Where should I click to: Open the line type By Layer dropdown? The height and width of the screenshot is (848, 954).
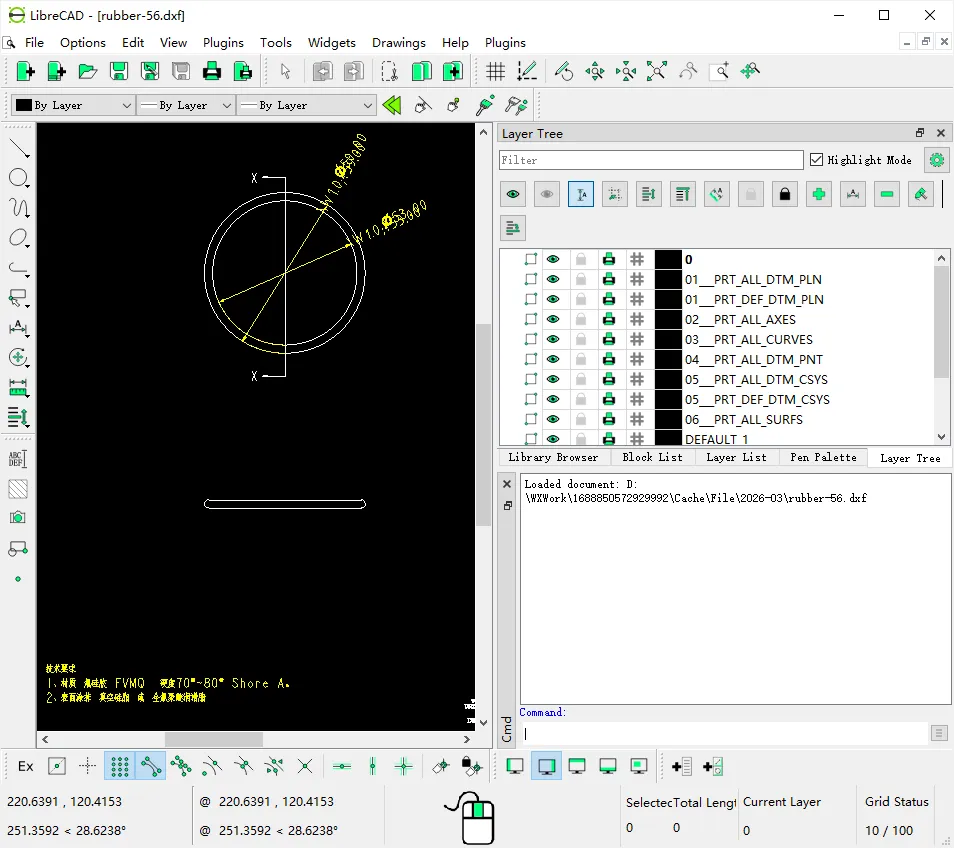click(305, 105)
